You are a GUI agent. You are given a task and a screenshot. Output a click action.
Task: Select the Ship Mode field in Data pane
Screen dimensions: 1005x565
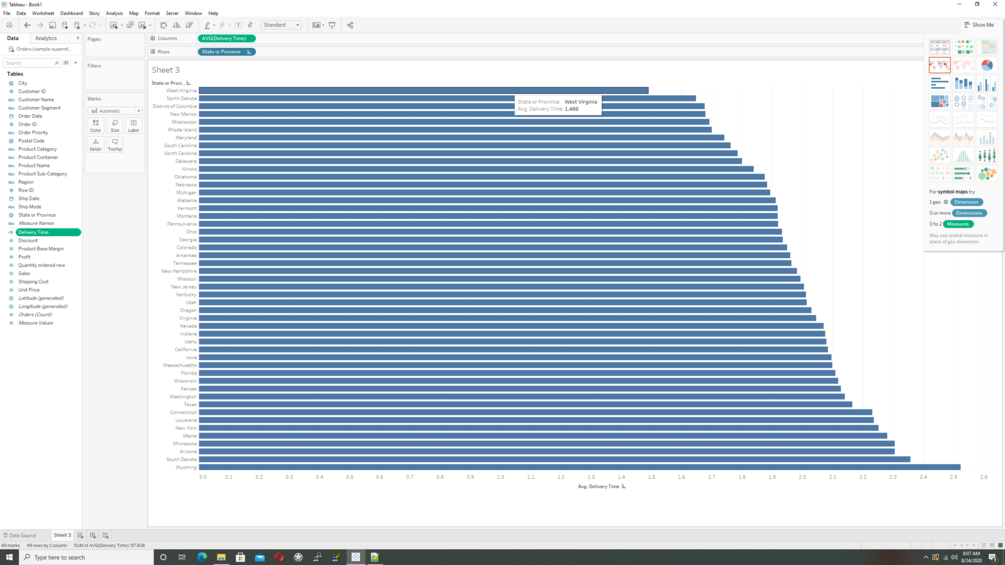tap(29, 207)
